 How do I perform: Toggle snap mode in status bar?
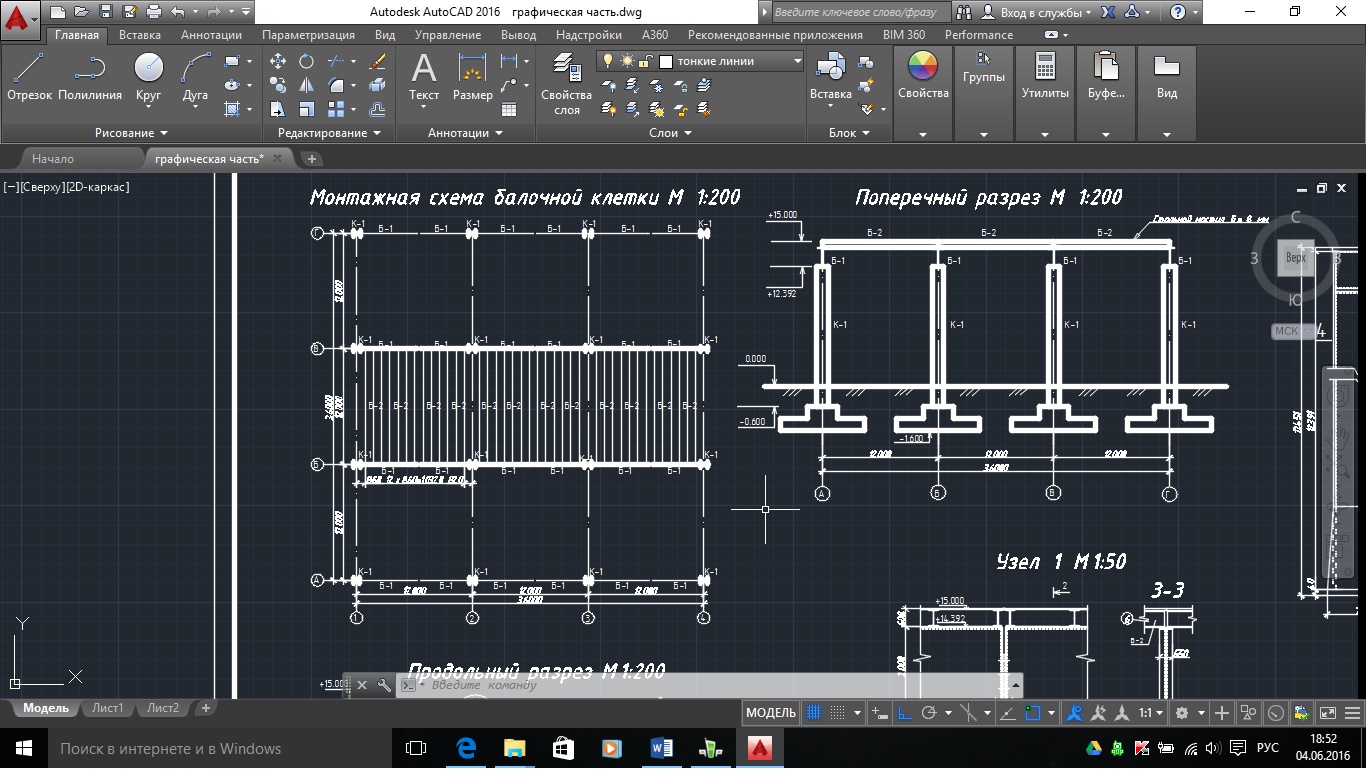[838, 713]
